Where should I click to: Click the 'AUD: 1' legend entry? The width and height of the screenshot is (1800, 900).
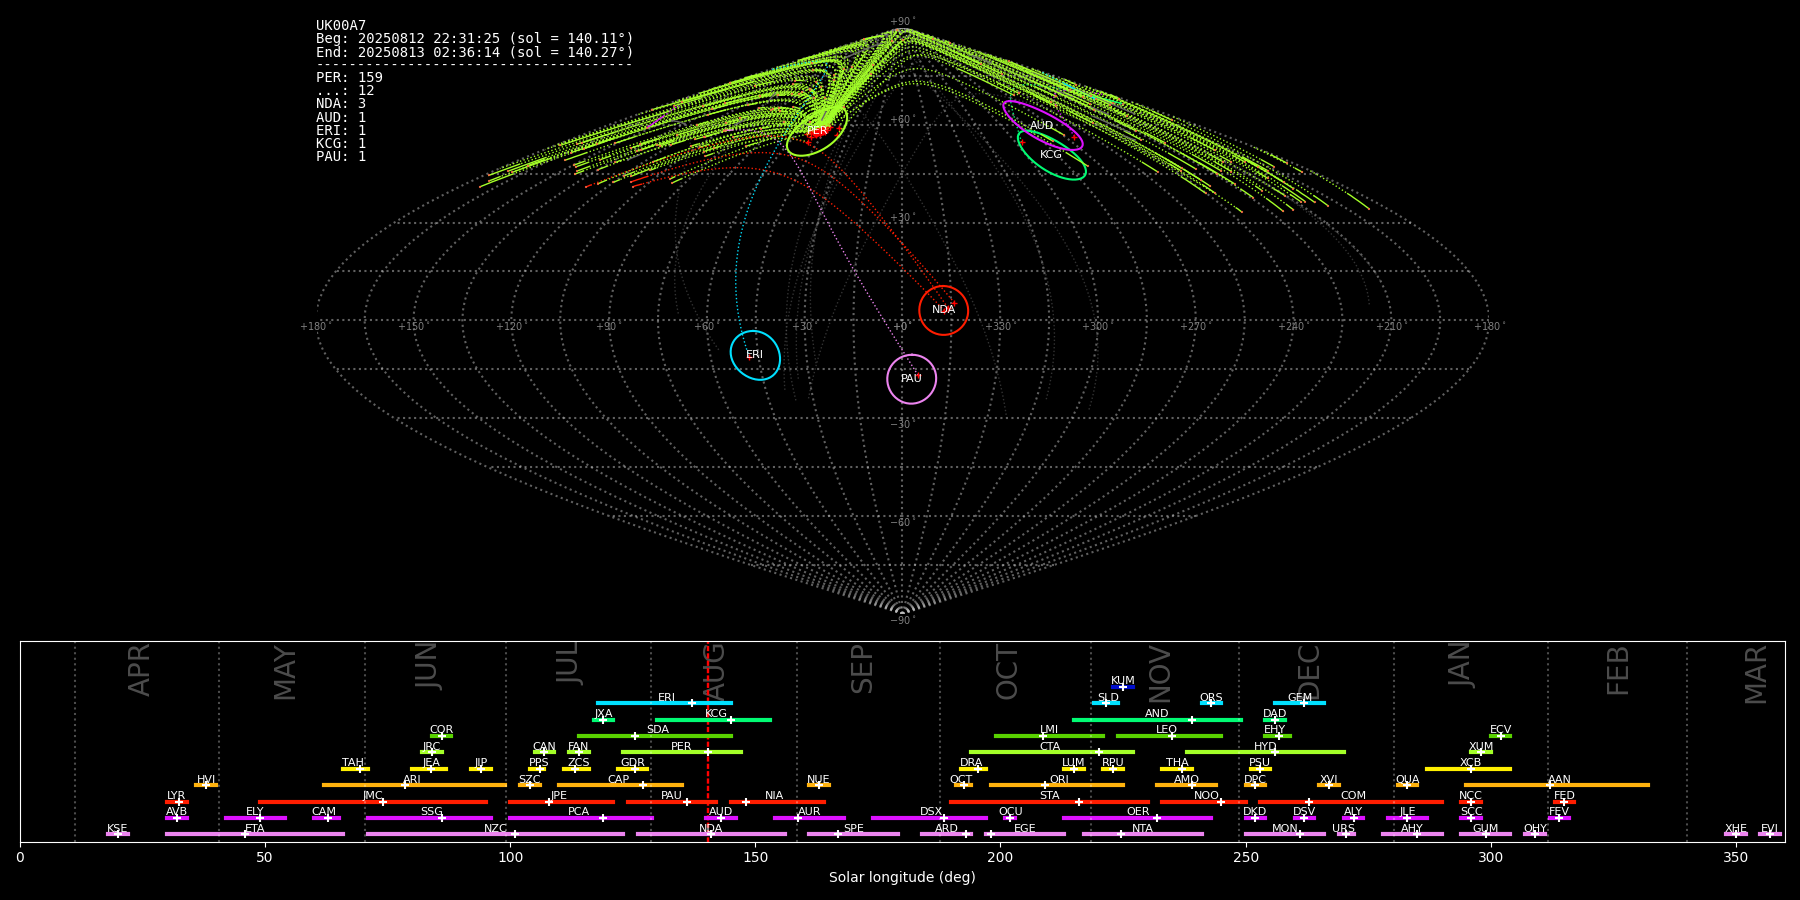click(341, 117)
